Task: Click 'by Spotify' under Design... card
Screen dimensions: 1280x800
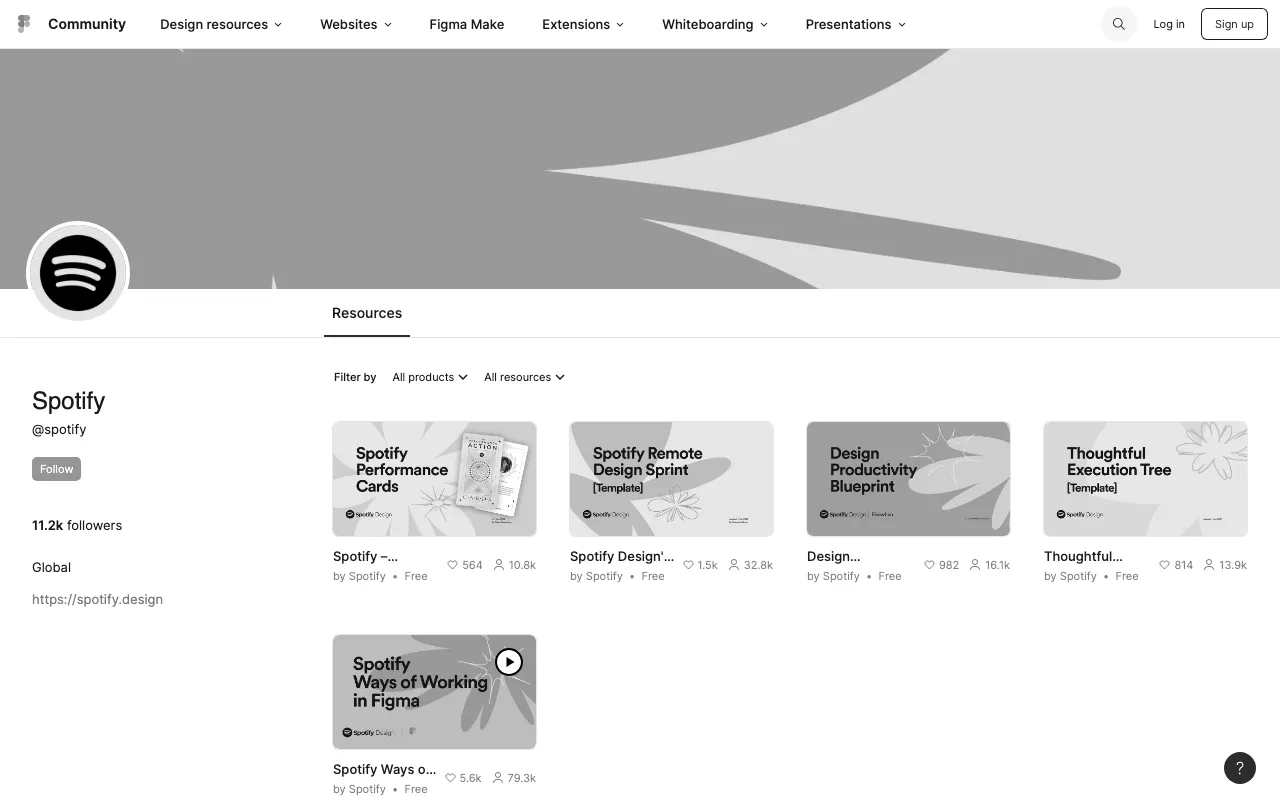Action: coord(833,576)
